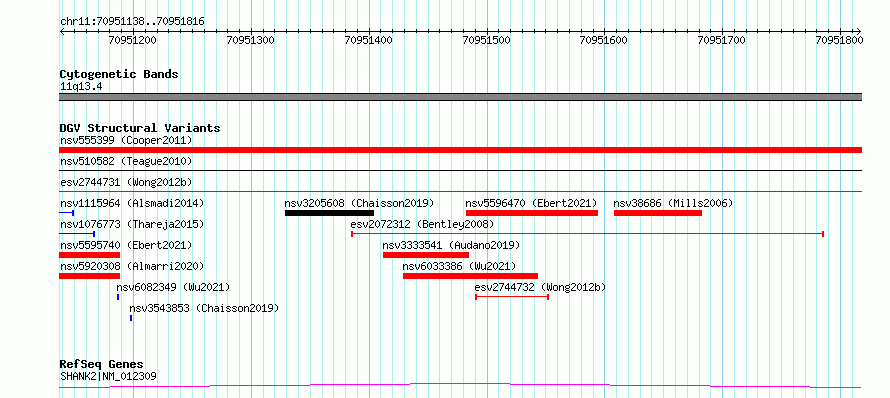Click ruler position 70951800
The width and height of the screenshot is (890, 398).
(839, 40)
